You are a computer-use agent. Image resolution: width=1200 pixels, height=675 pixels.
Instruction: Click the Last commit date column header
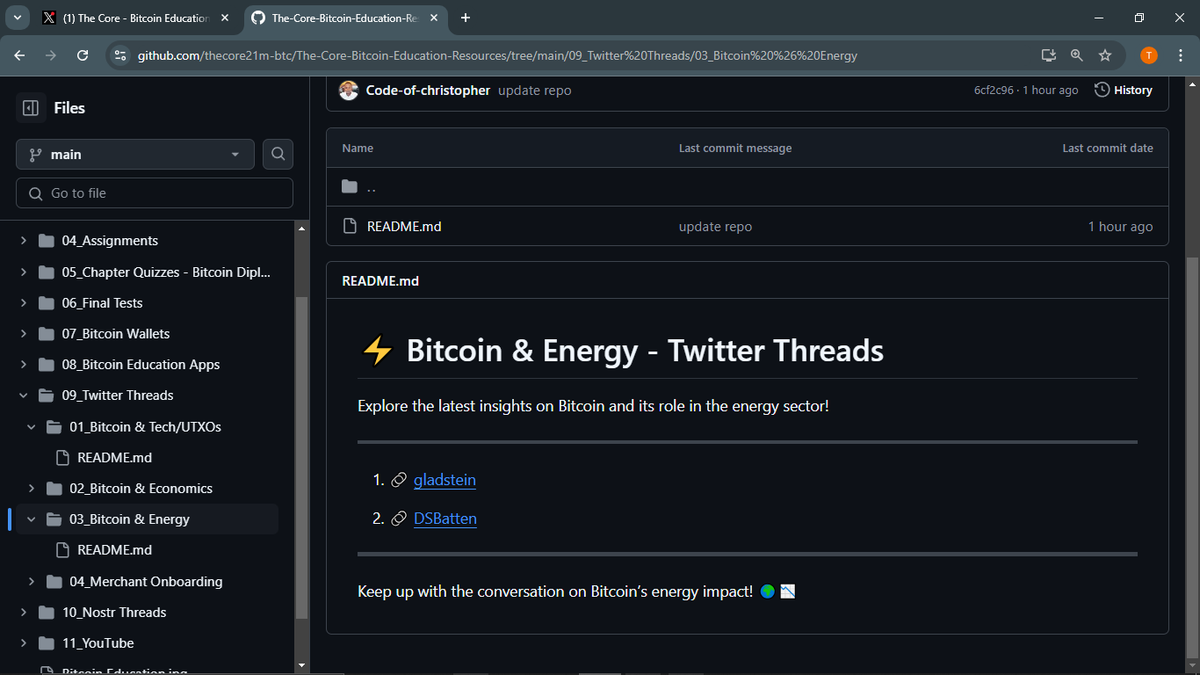coord(1107,148)
